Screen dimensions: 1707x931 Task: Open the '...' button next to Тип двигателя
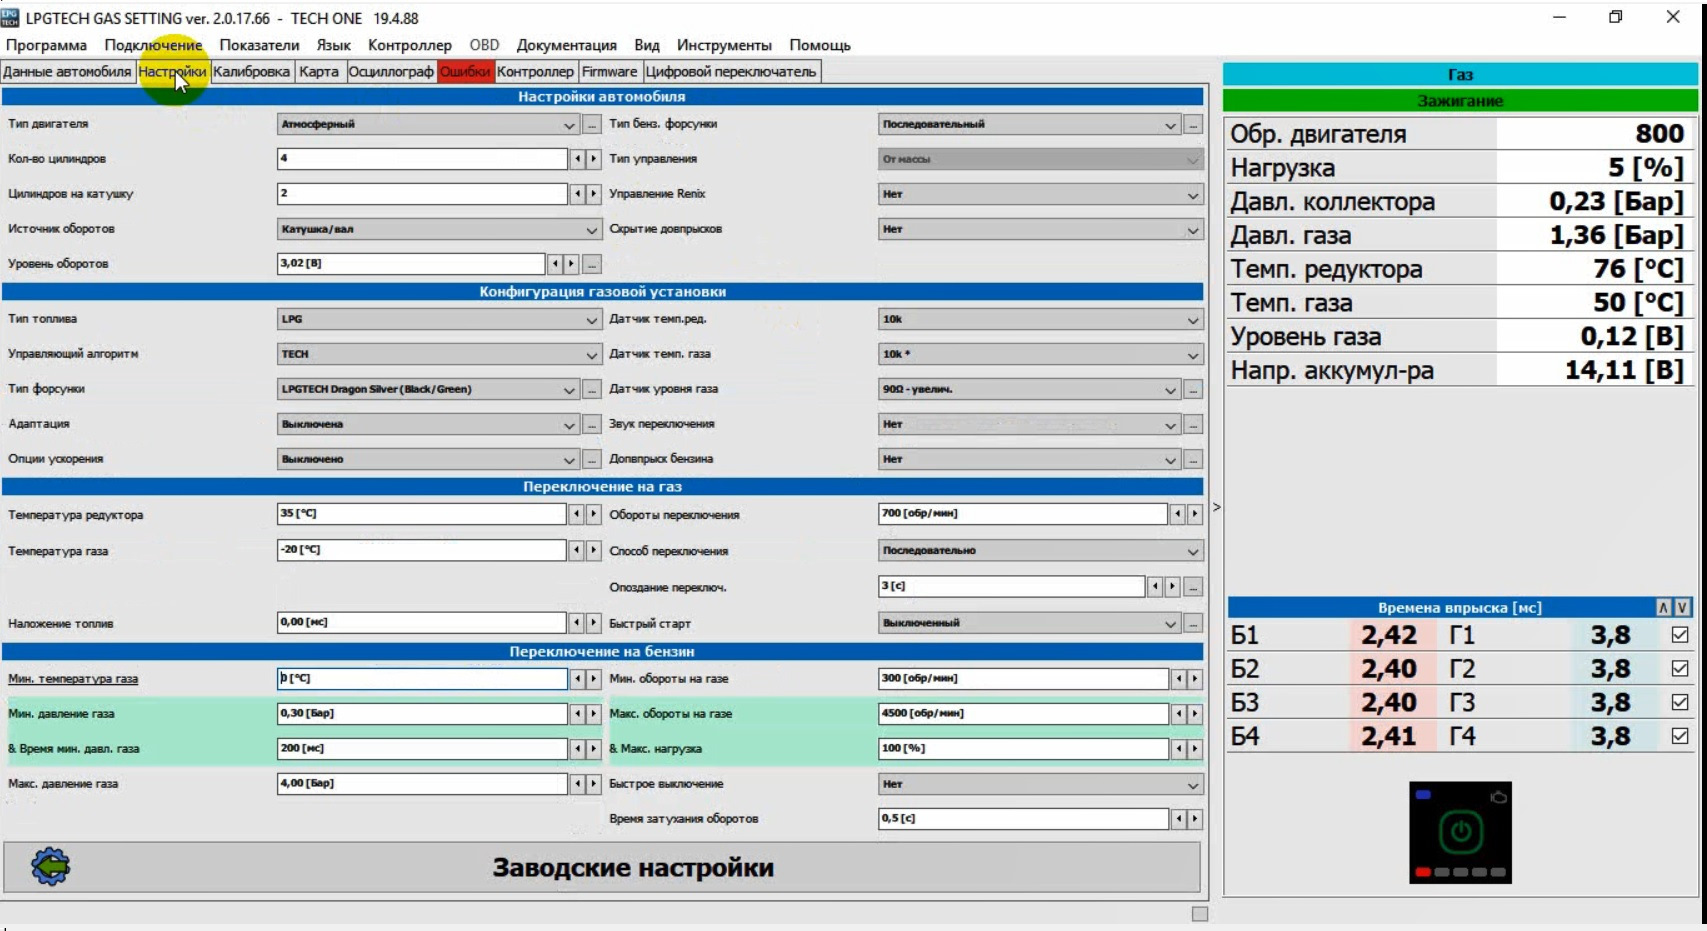coord(592,125)
